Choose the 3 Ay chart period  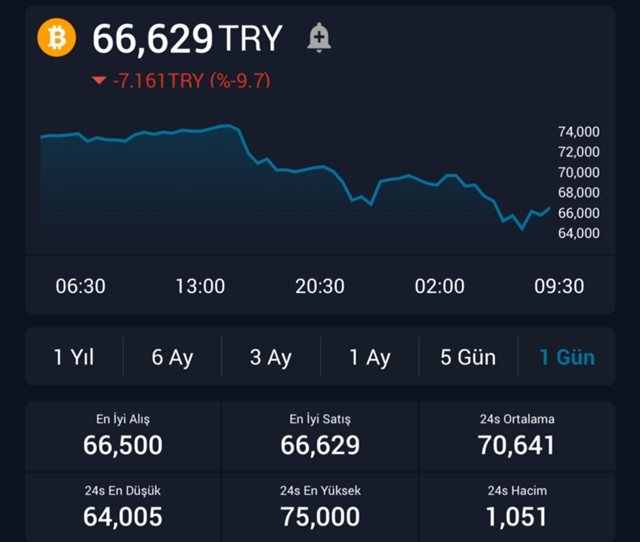(270, 357)
